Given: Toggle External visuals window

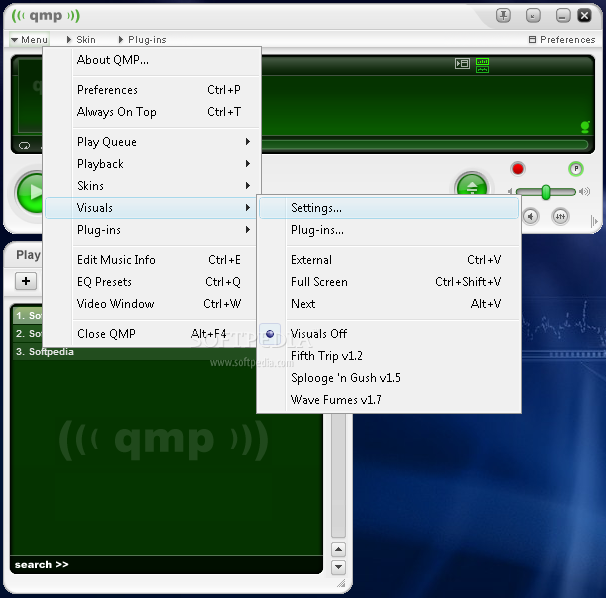Looking at the screenshot, I should click(x=389, y=260).
